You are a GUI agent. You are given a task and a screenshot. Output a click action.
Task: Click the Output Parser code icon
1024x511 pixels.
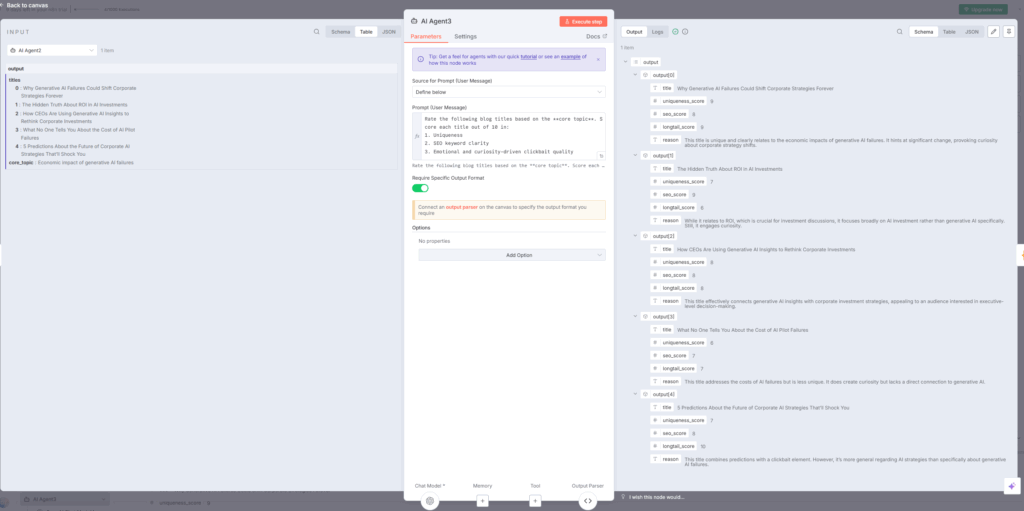587,500
